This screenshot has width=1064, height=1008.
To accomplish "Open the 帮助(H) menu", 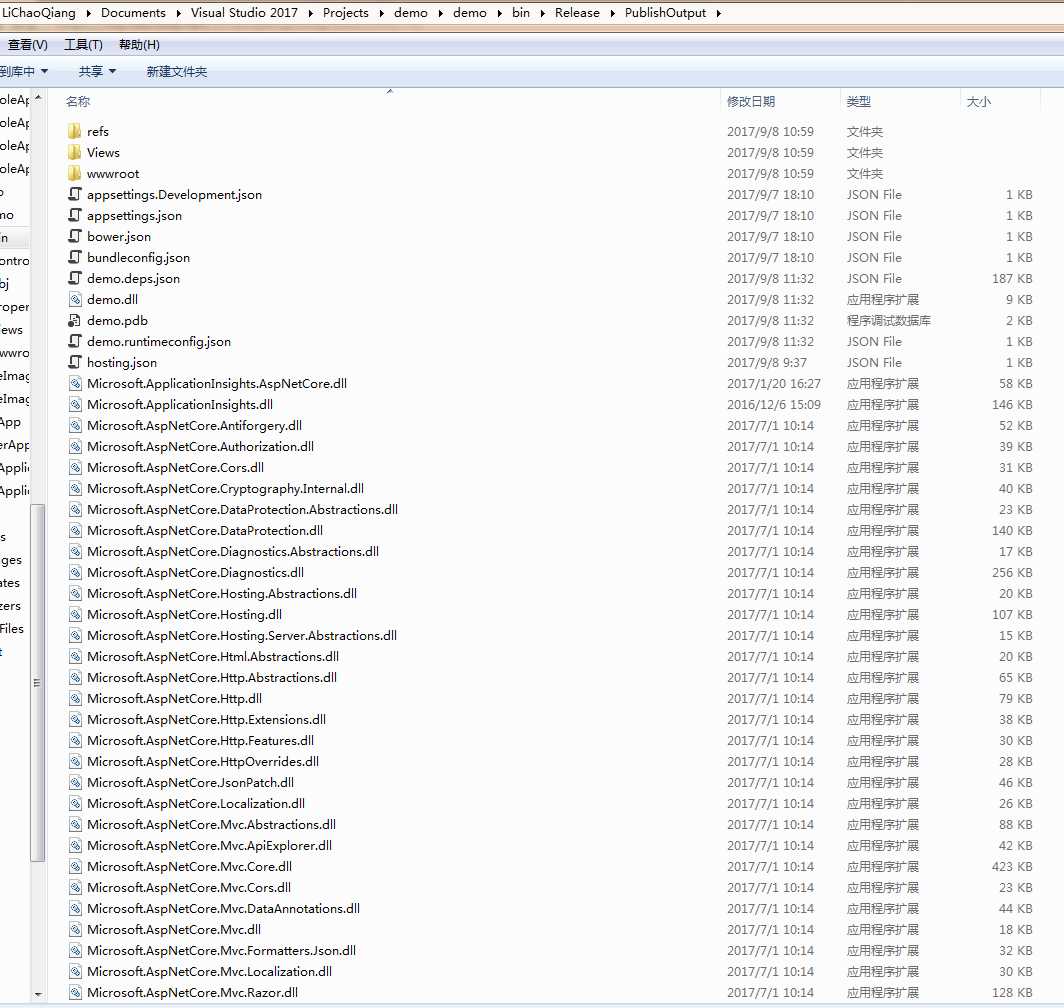I will pos(139,45).
